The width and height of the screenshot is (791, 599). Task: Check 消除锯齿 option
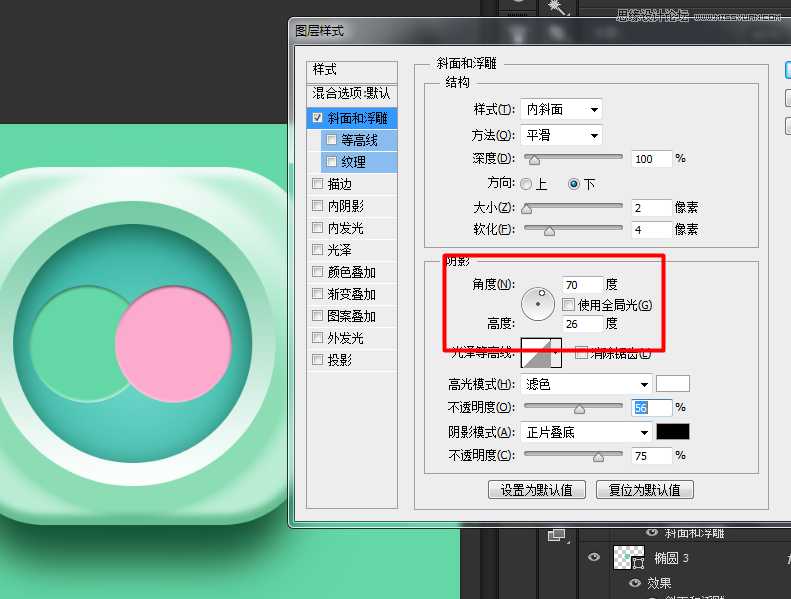tap(582, 353)
